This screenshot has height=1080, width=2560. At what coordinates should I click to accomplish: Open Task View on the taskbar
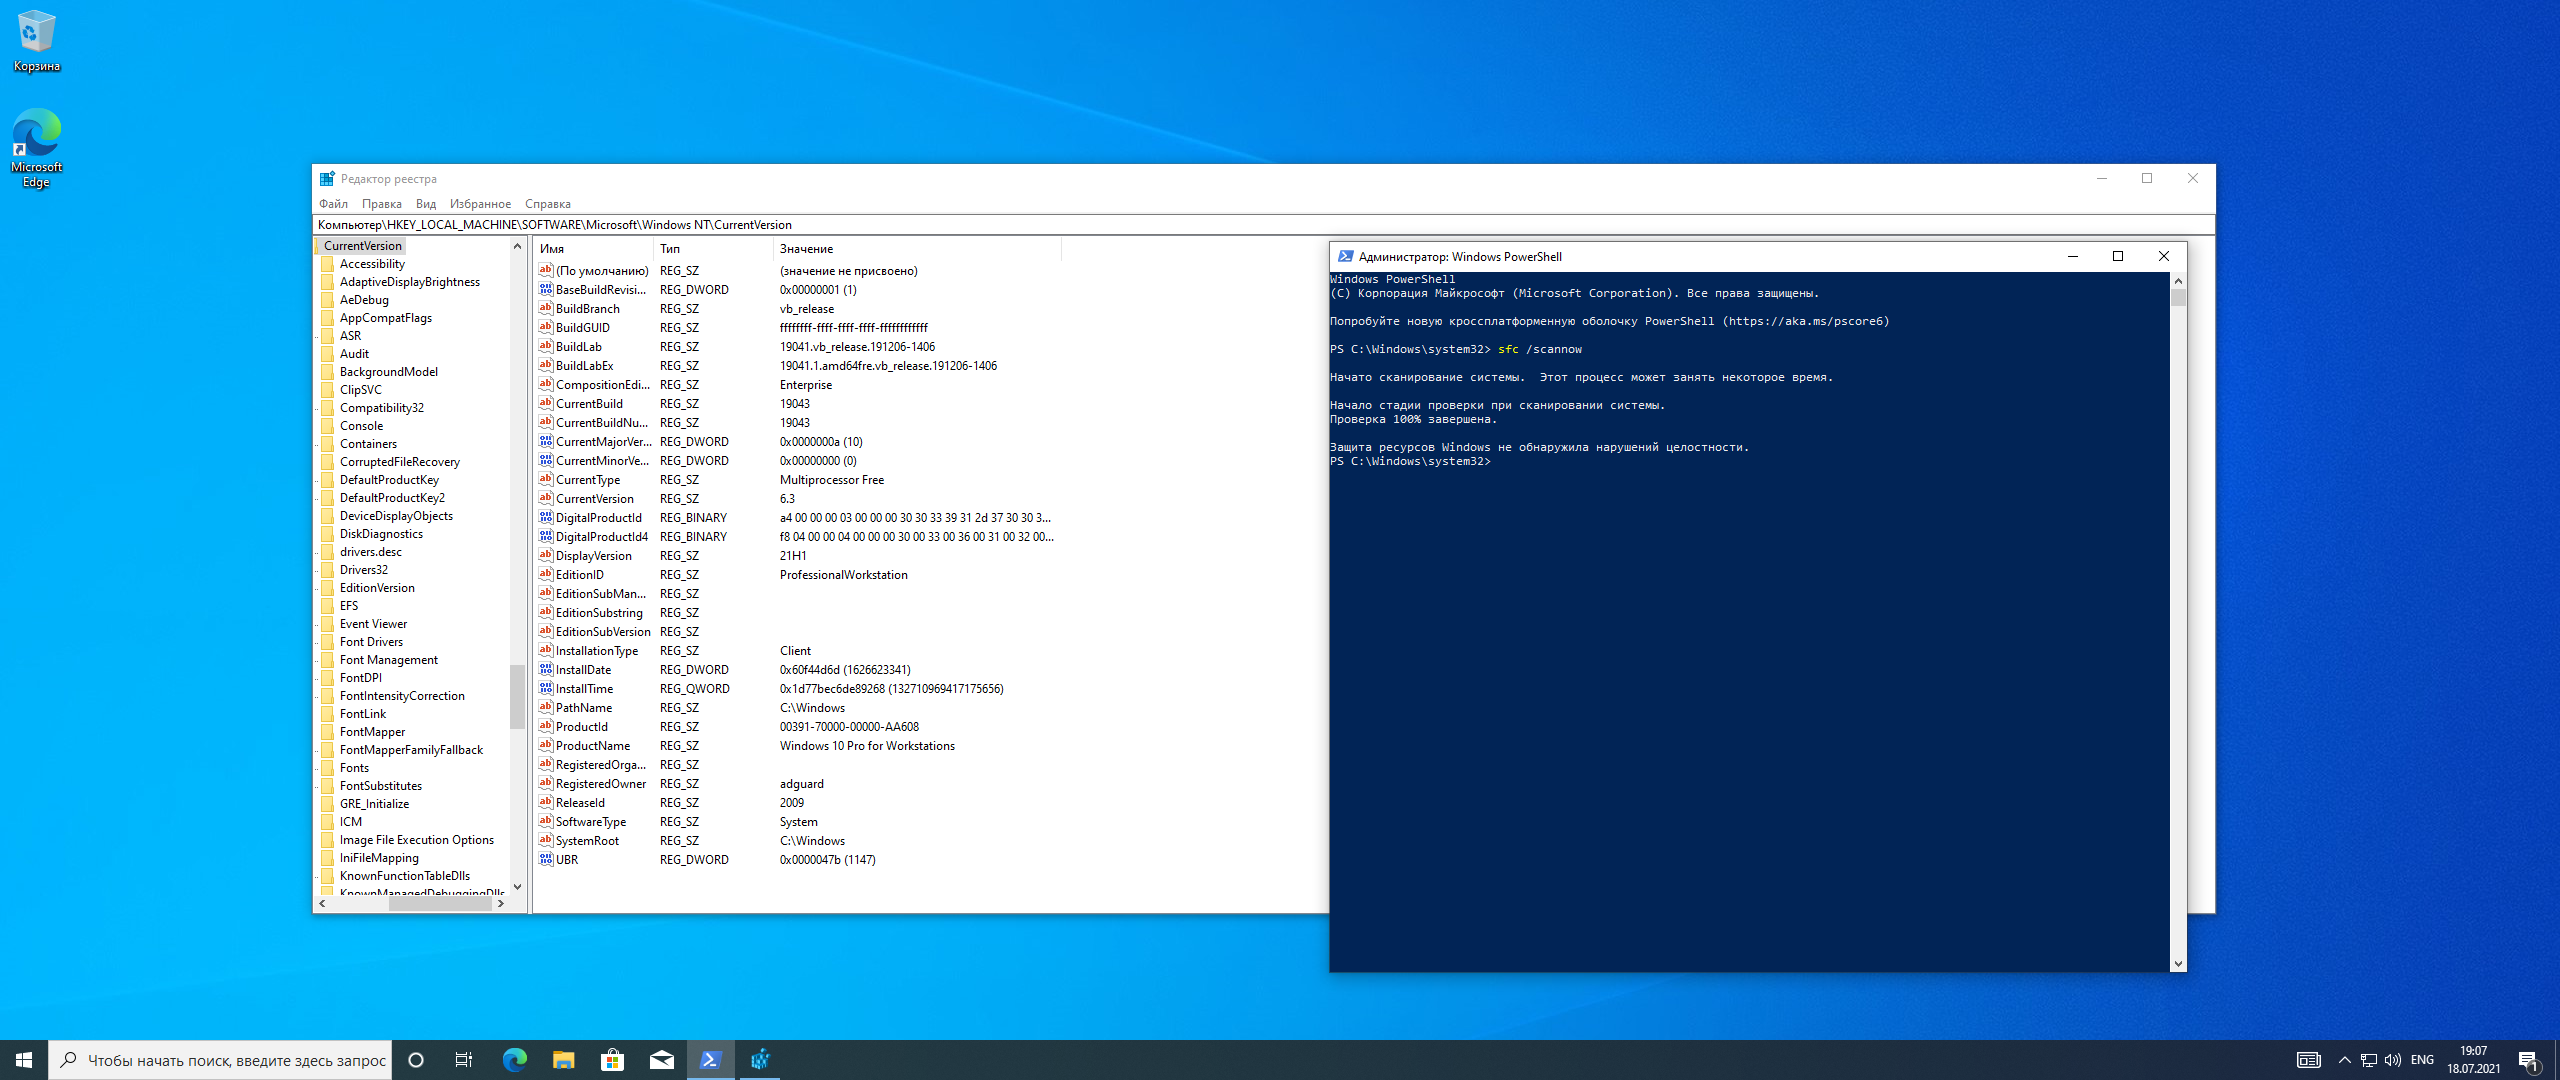pyautogui.click(x=464, y=1060)
